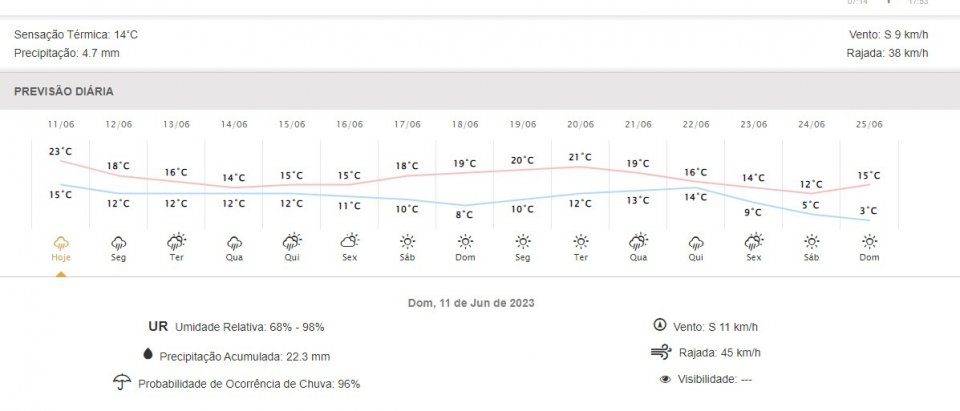Choose the sunny icon for Seg 19/06
The height and width of the screenshot is (411, 960).
pos(523,241)
